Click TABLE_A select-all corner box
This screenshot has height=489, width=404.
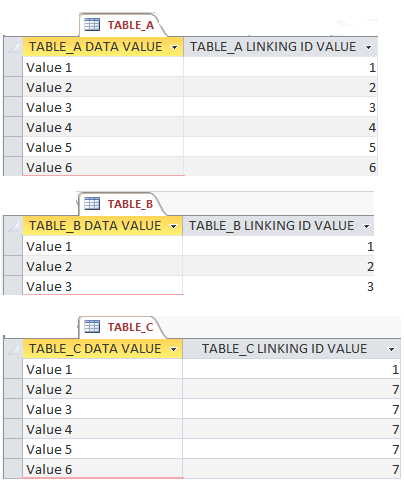(x=13, y=47)
